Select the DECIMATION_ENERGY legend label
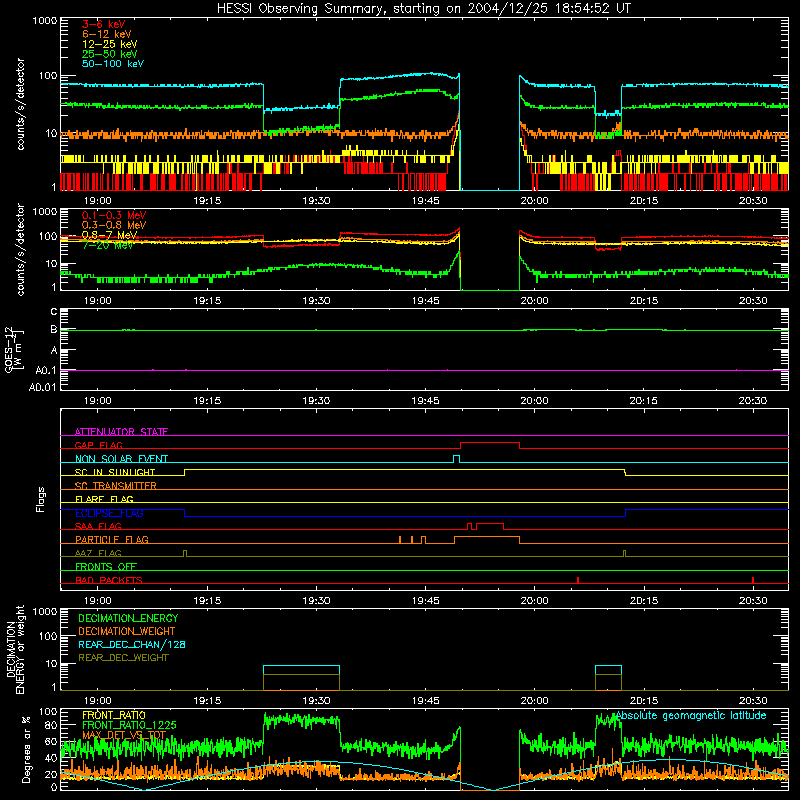The height and width of the screenshot is (800, 800). click(128, 618)
